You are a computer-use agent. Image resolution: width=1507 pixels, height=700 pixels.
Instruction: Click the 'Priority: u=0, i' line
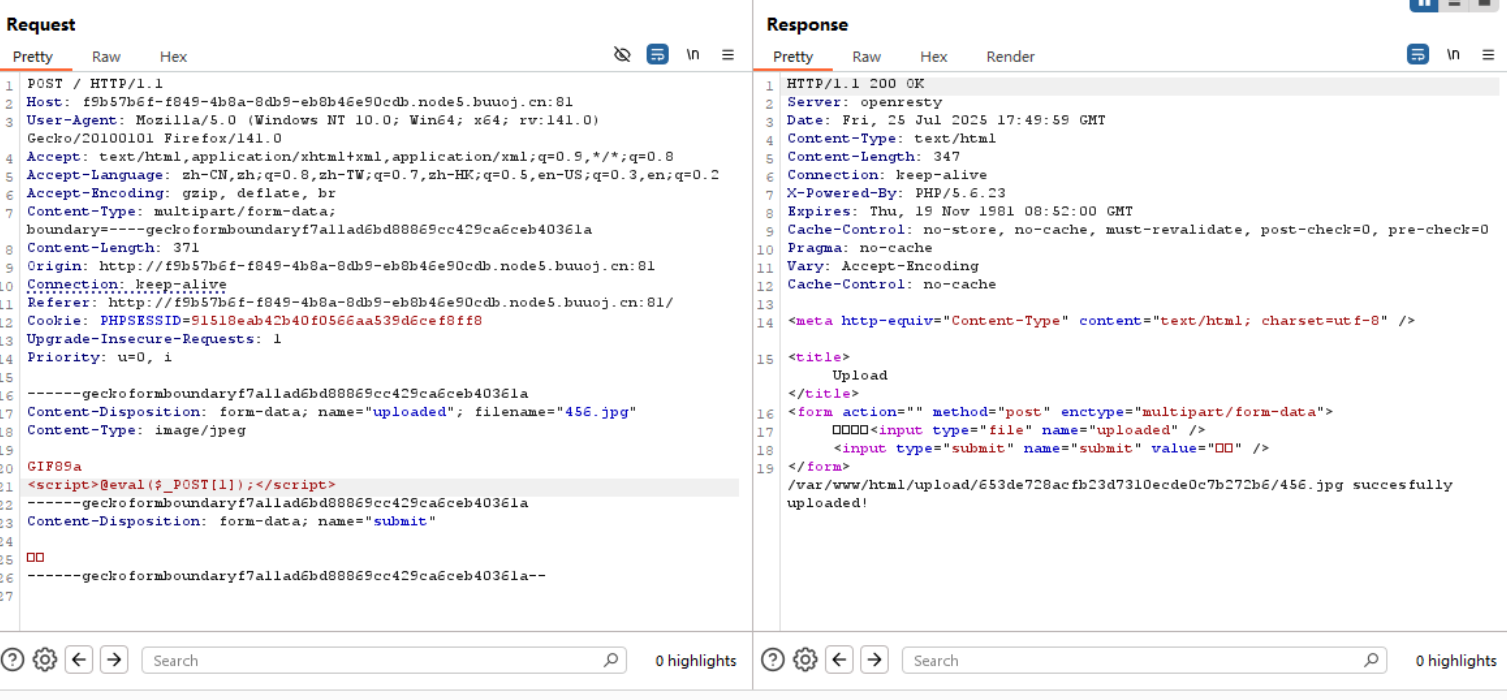(100, 357)
